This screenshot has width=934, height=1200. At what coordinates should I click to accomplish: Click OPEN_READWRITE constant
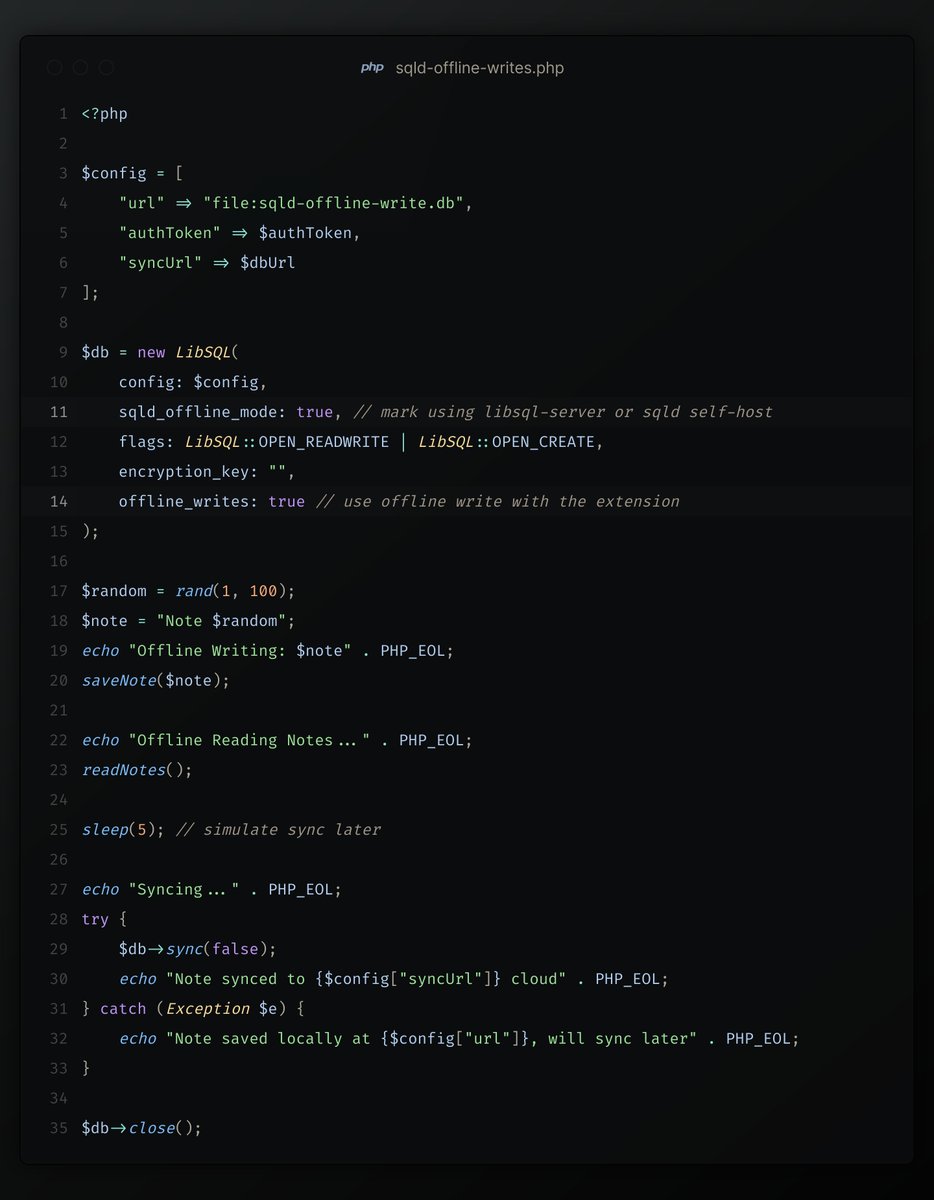(x=323, y=442)
